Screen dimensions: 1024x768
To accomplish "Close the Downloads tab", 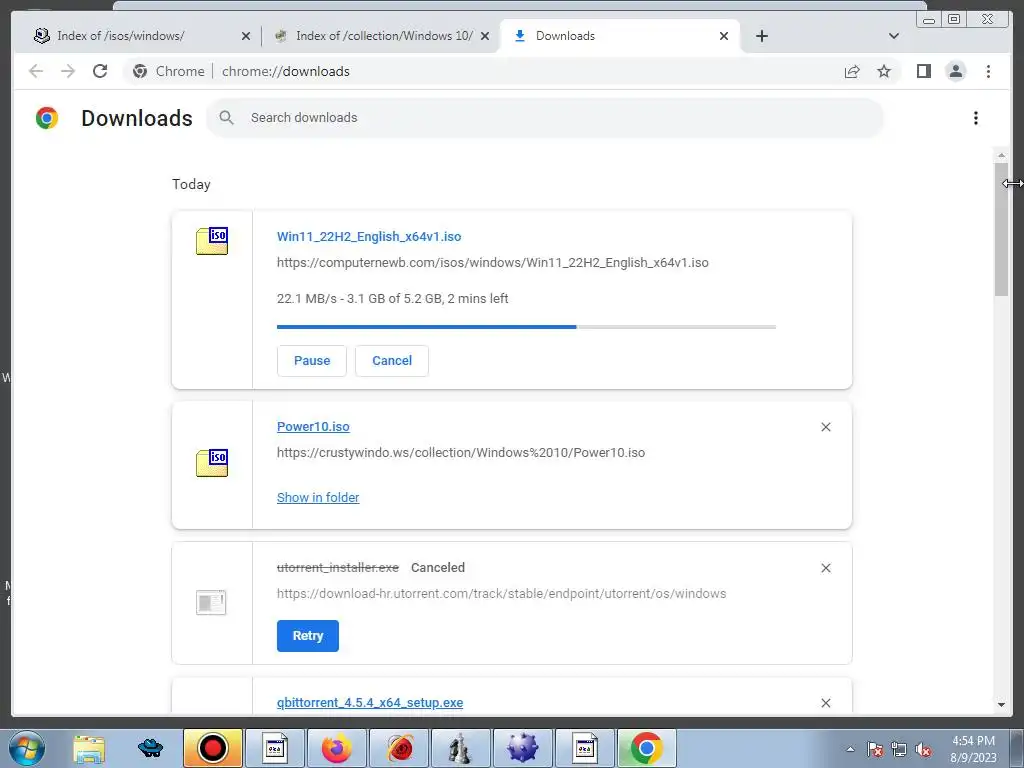I will 724,36.
